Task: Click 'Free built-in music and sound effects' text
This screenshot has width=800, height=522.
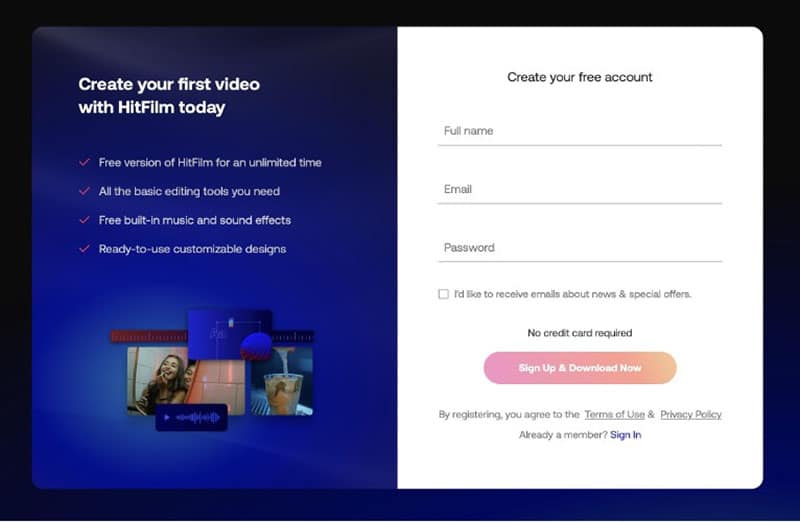Action: pyautogui.click(x=194, y=220)
